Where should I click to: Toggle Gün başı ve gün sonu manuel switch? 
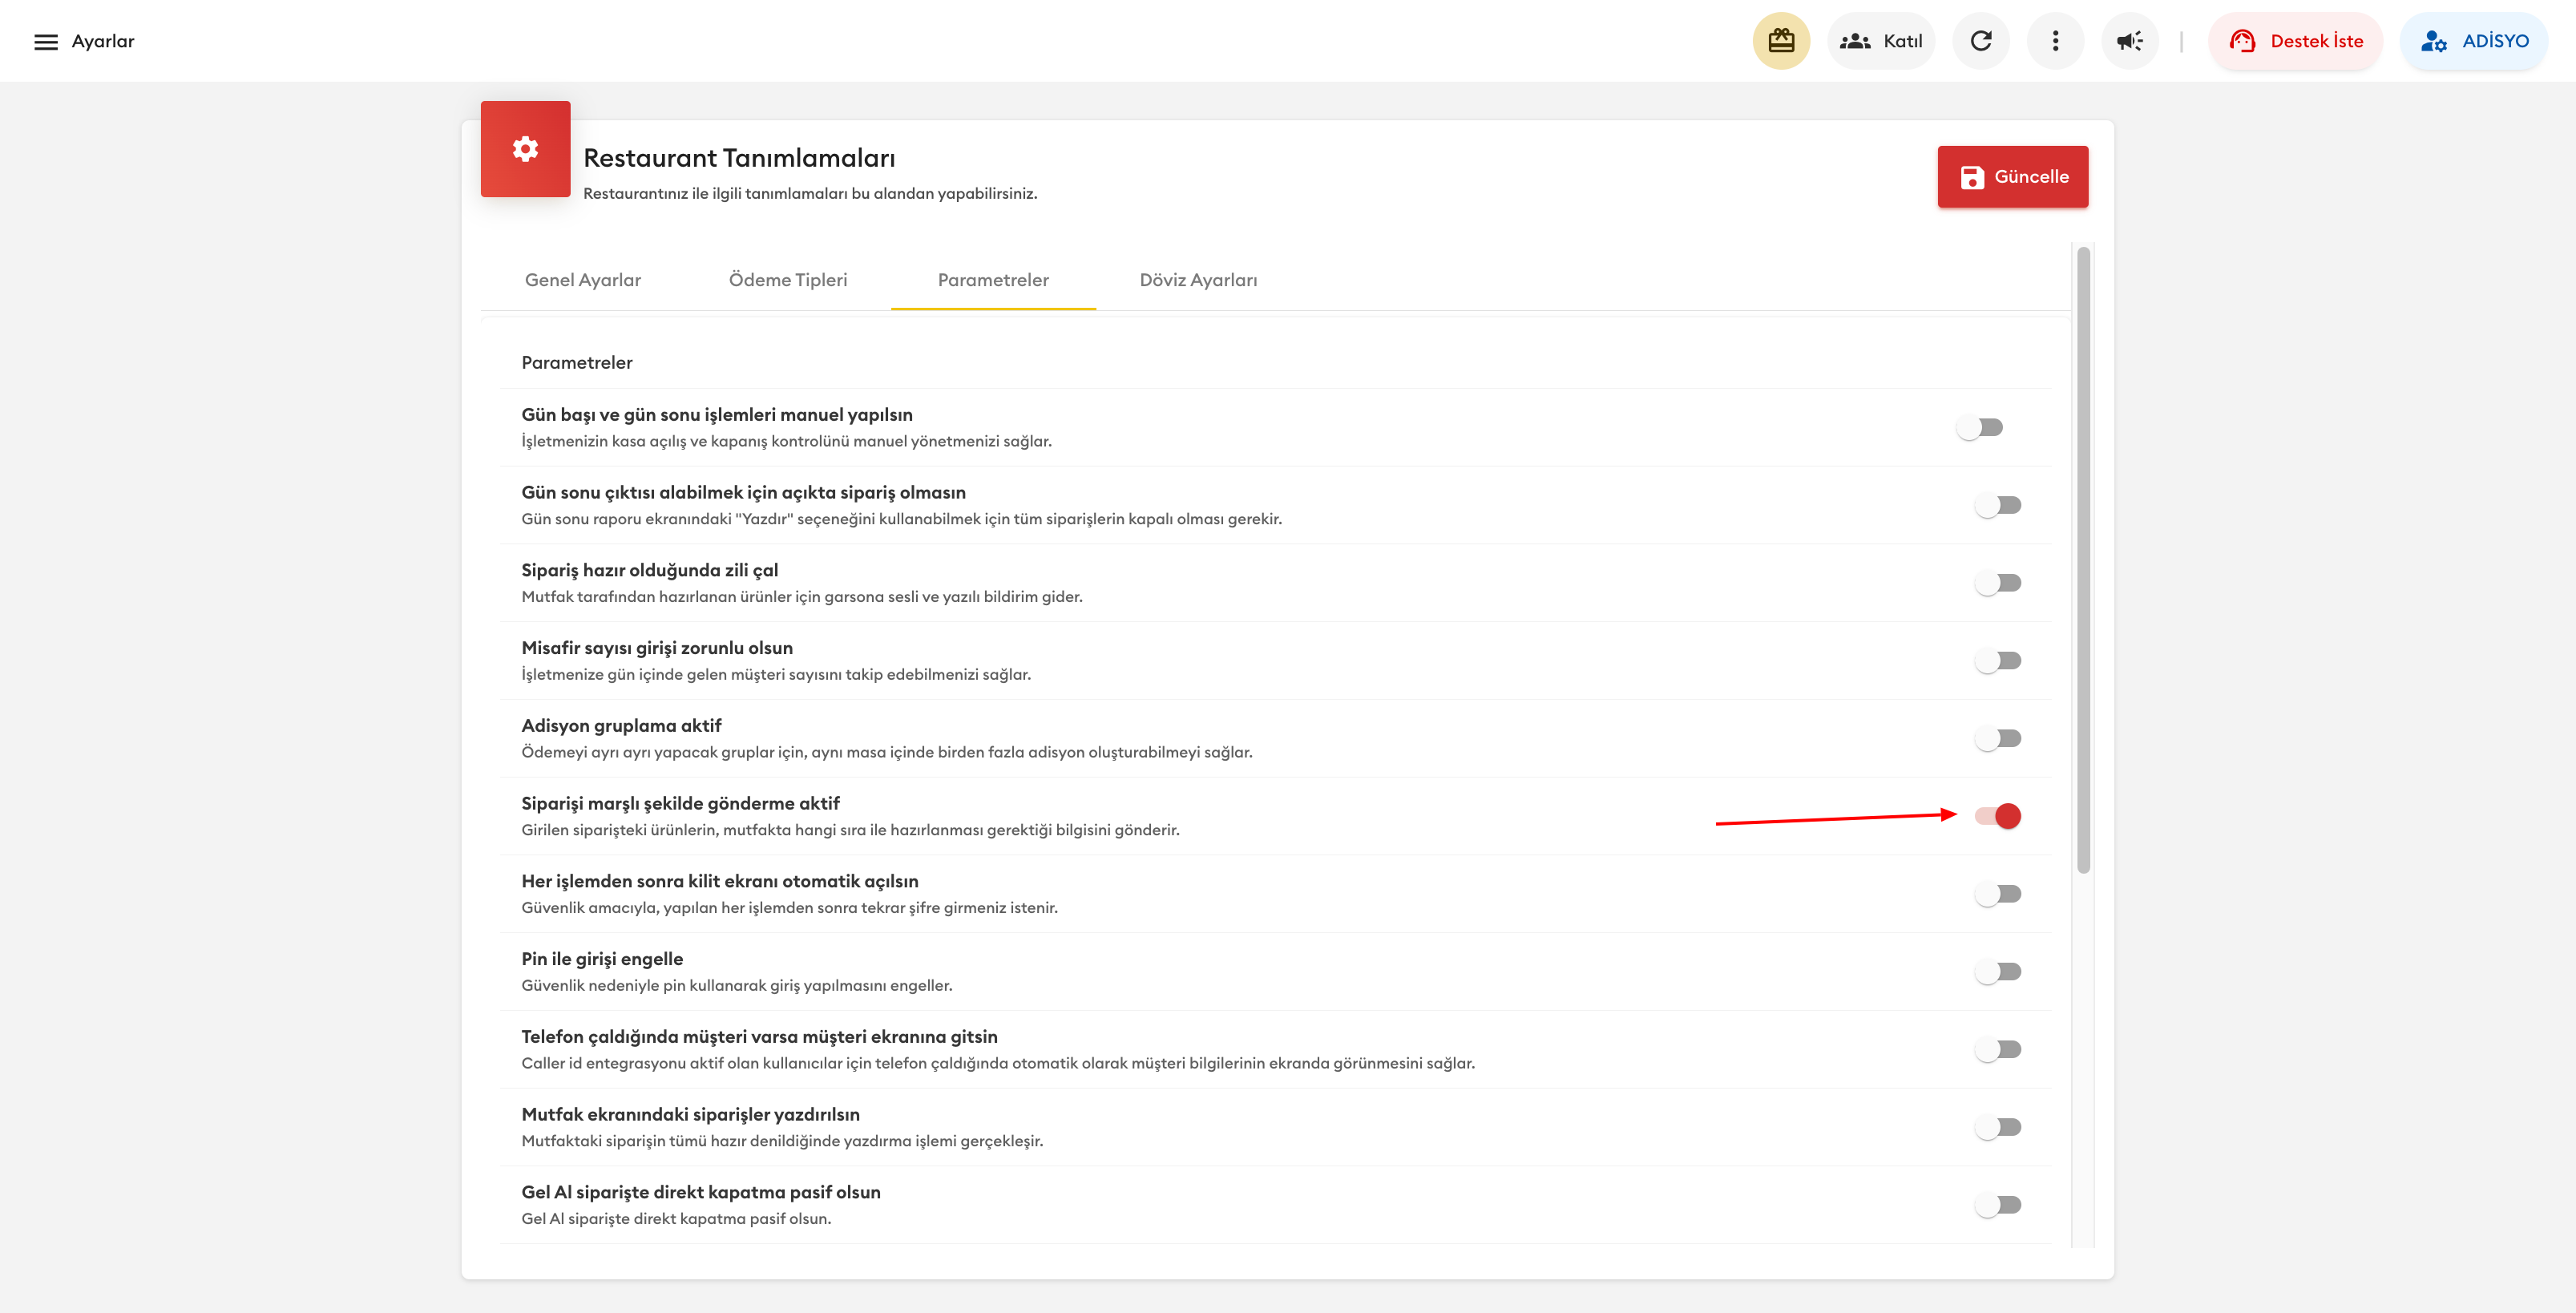click(1980, 428)
